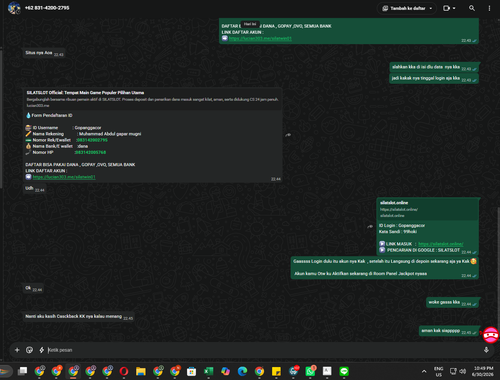
Task: Open Copilot from the taskbar
Action: [226, 371]
